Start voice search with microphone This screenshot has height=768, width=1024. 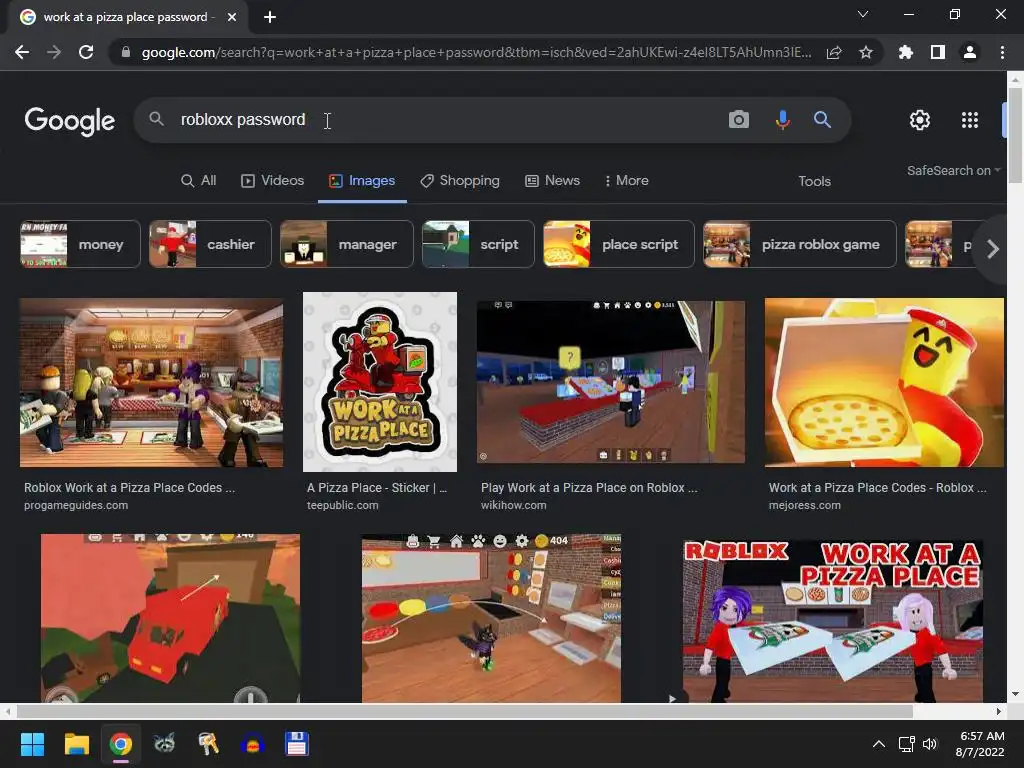pyautogui.click(x=782, y=120)
